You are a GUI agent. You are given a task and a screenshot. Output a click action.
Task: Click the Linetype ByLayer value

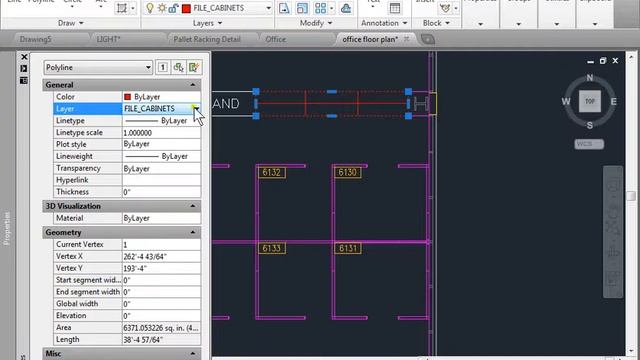[x=162, y=120]
